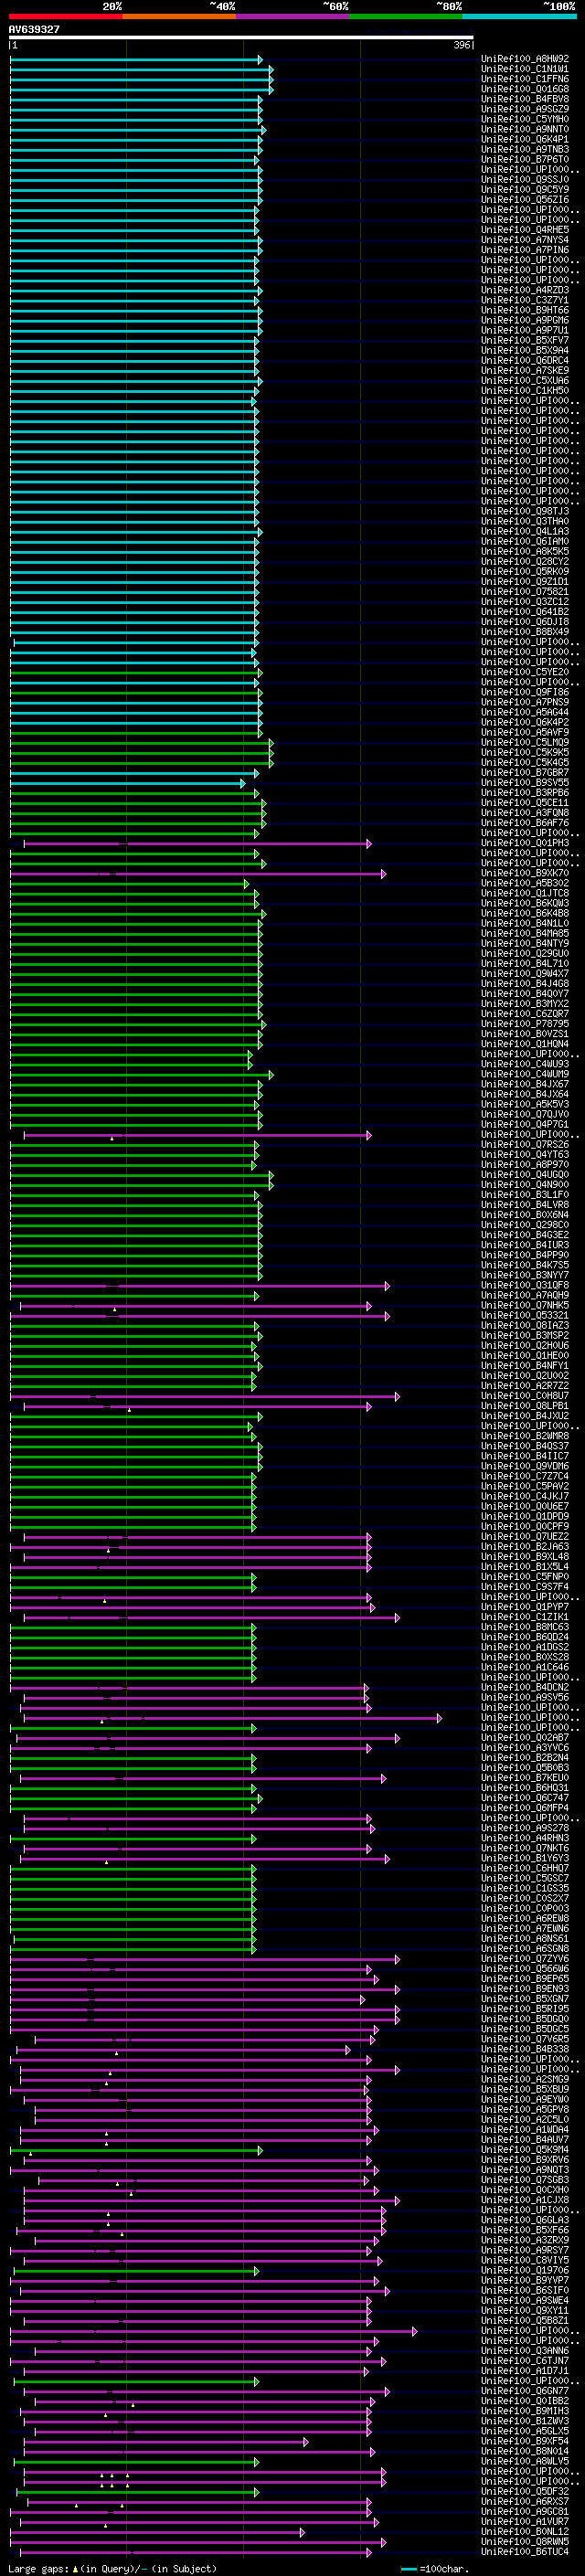The image size is (585, 2576).
Task: Select label UniRef100_B7P6T0
Action: pos(525,159)
